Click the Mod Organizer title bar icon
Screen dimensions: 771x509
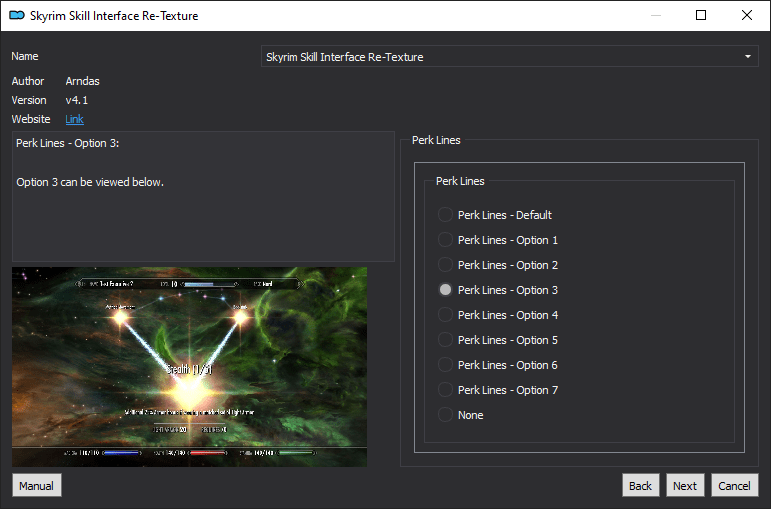pos(17,16)
